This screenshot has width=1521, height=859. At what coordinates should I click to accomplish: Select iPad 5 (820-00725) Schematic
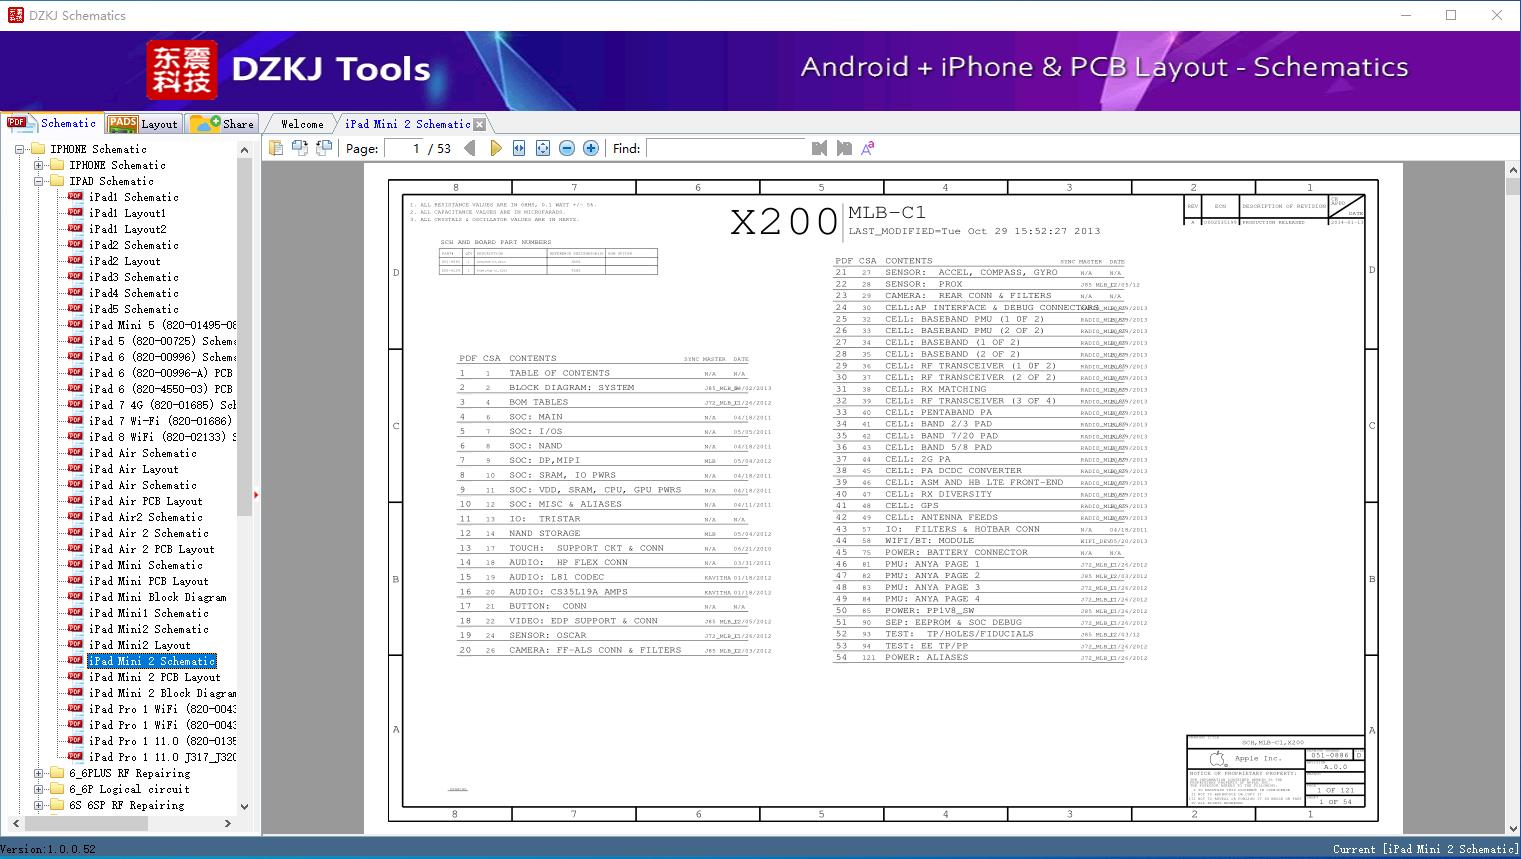coord(162,341)
